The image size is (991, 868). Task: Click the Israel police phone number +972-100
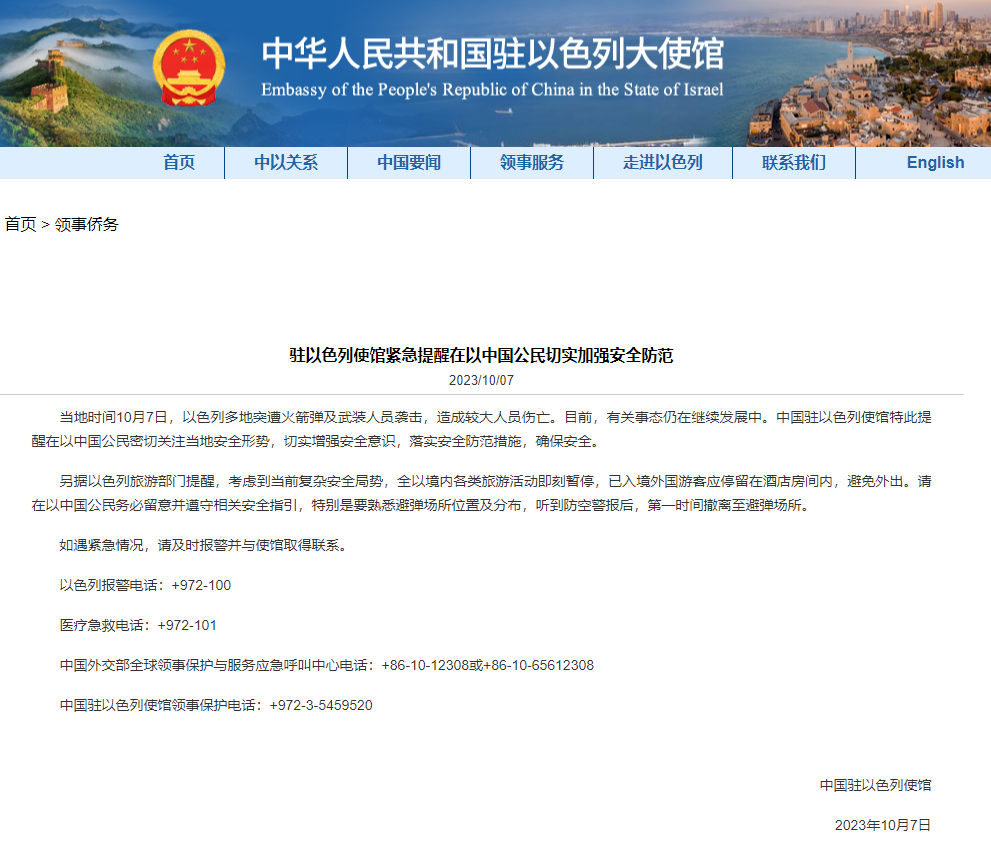click(x=201, y=585)
